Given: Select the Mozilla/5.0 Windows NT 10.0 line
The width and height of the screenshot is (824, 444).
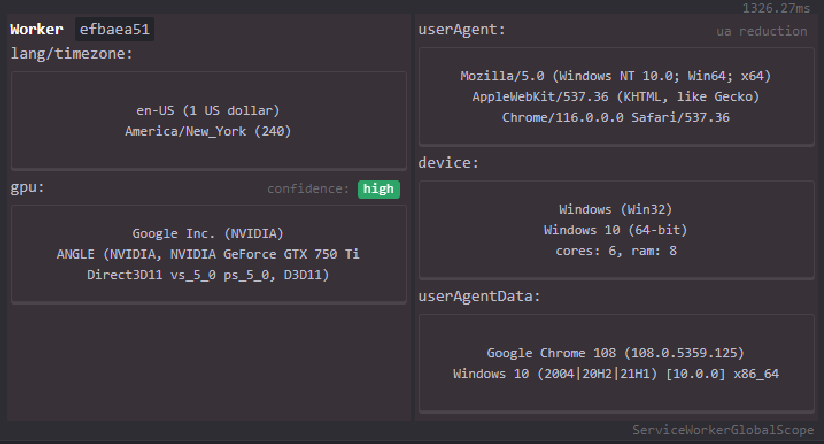Looking at the screenshot, I should point(615,76).
